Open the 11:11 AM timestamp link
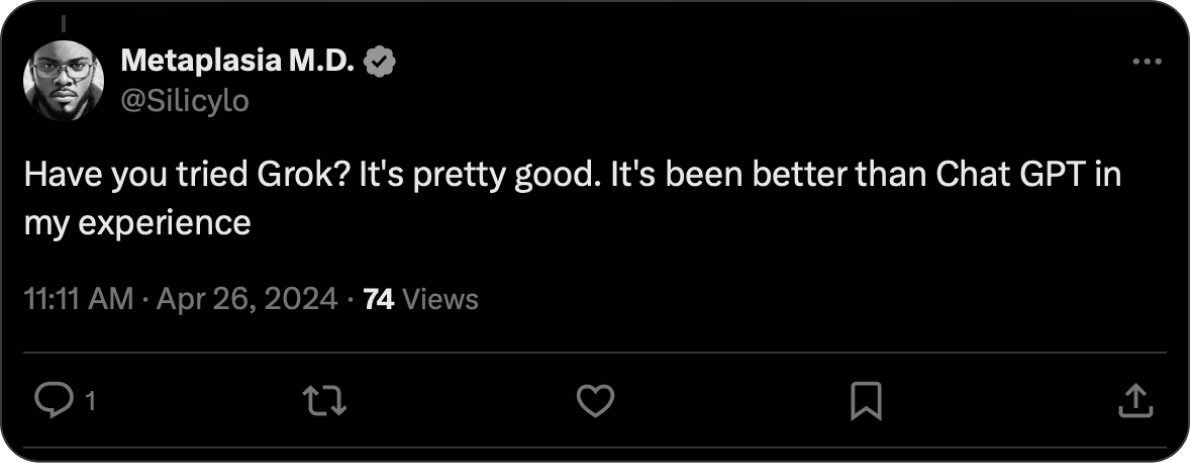Image resolution: width=1190 pixels, height=463 pixels. [78, 299]
